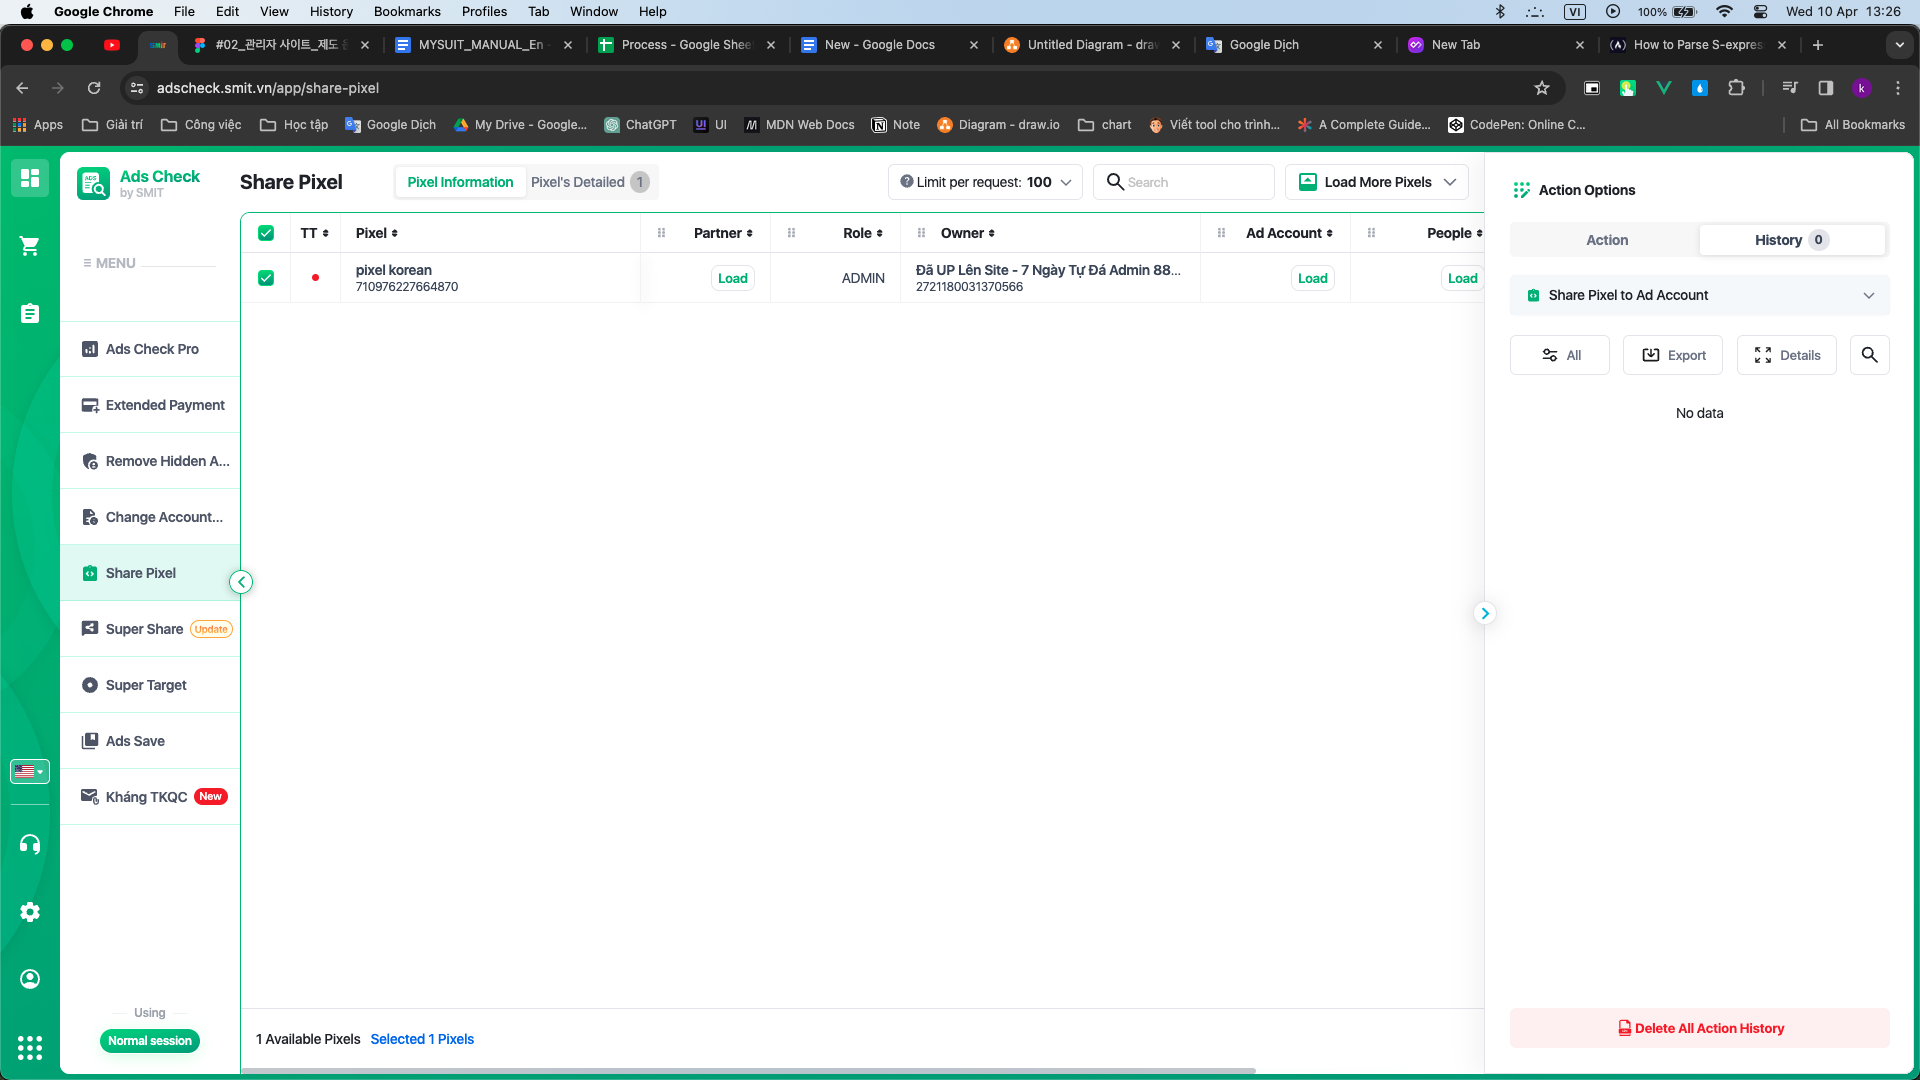Open the Limit per request dropdown
The image size is (1920, 1080).
[985, 182]
